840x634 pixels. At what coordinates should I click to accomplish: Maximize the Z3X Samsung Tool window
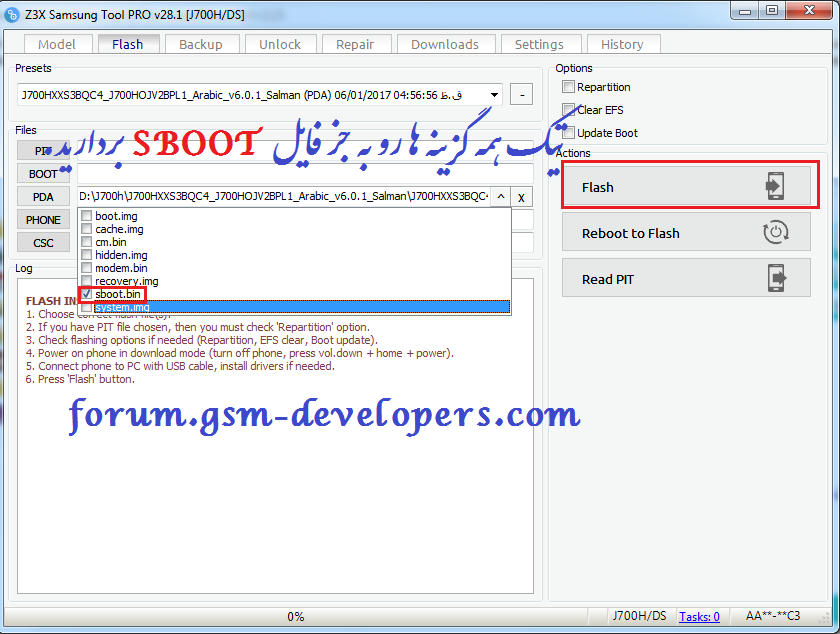(771, 11)
